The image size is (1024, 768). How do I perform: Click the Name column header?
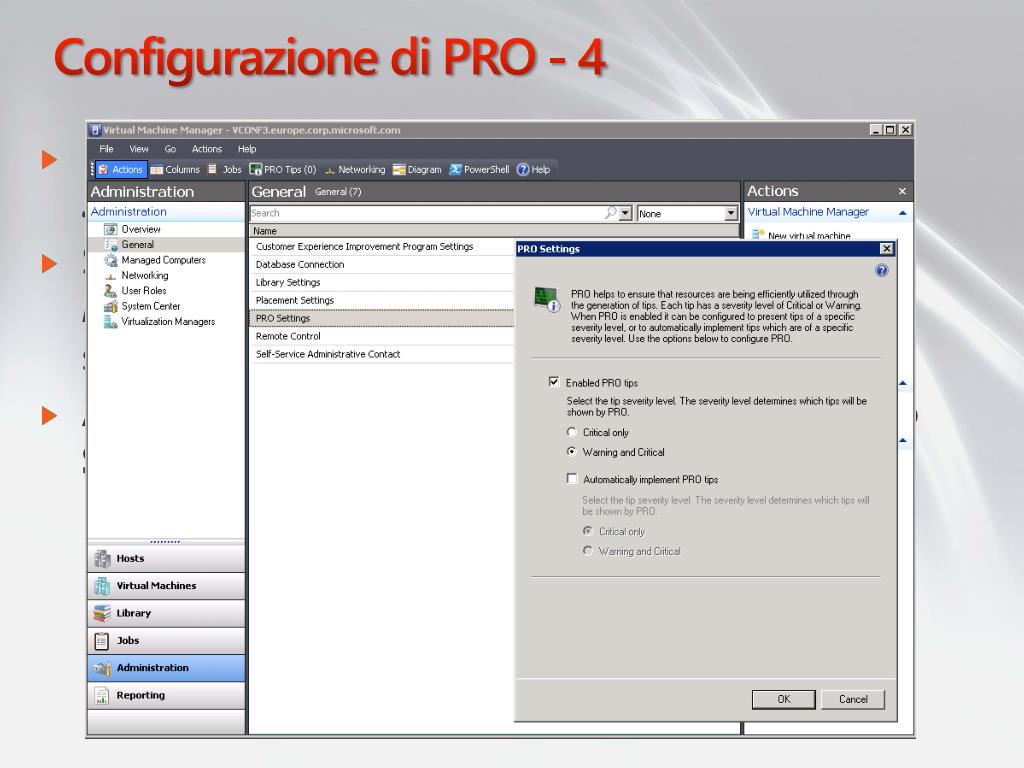pyautogui.click(x=494, y=231)
